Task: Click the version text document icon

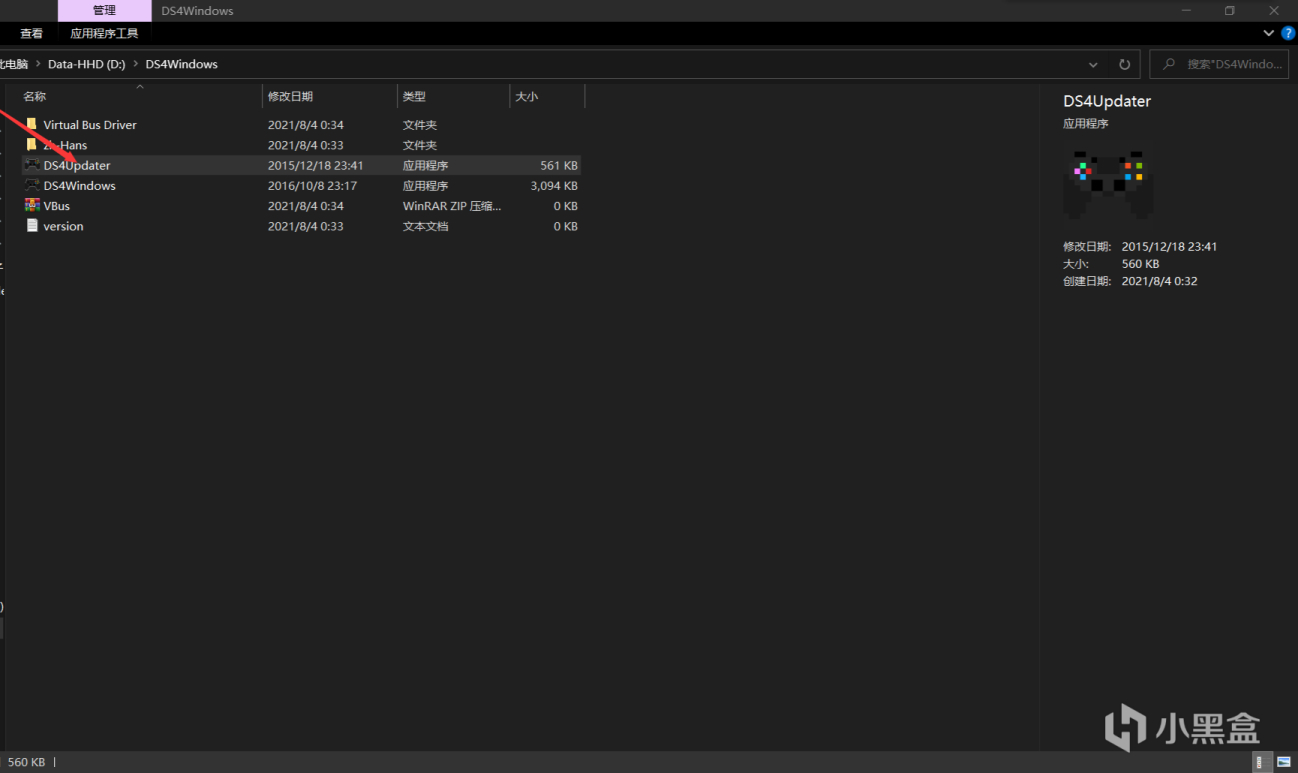Action: coord(32,226)
